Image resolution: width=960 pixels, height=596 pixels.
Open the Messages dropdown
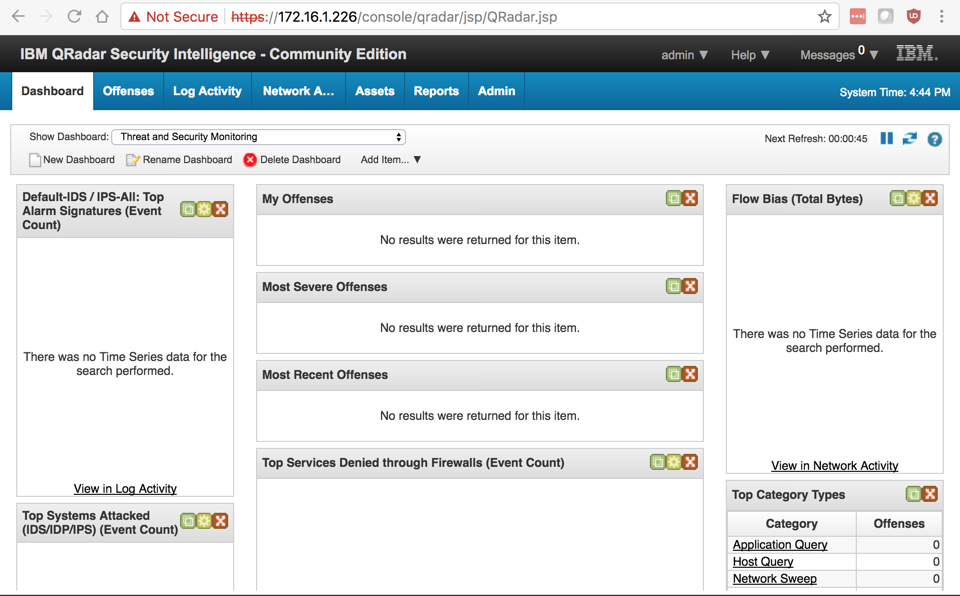[x=839, y=54]
